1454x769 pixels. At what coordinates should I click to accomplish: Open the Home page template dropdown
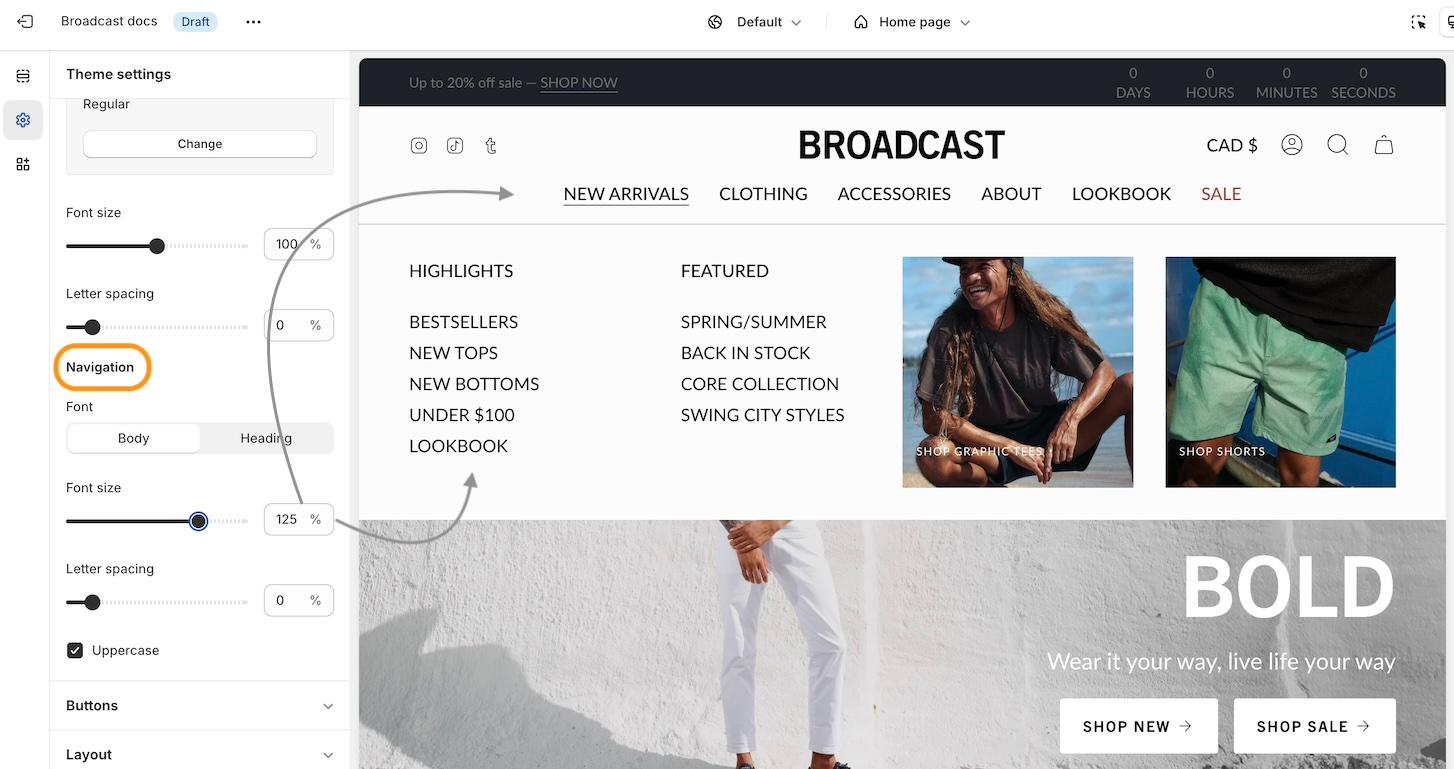pyautogui.click(x=911, y=22)
